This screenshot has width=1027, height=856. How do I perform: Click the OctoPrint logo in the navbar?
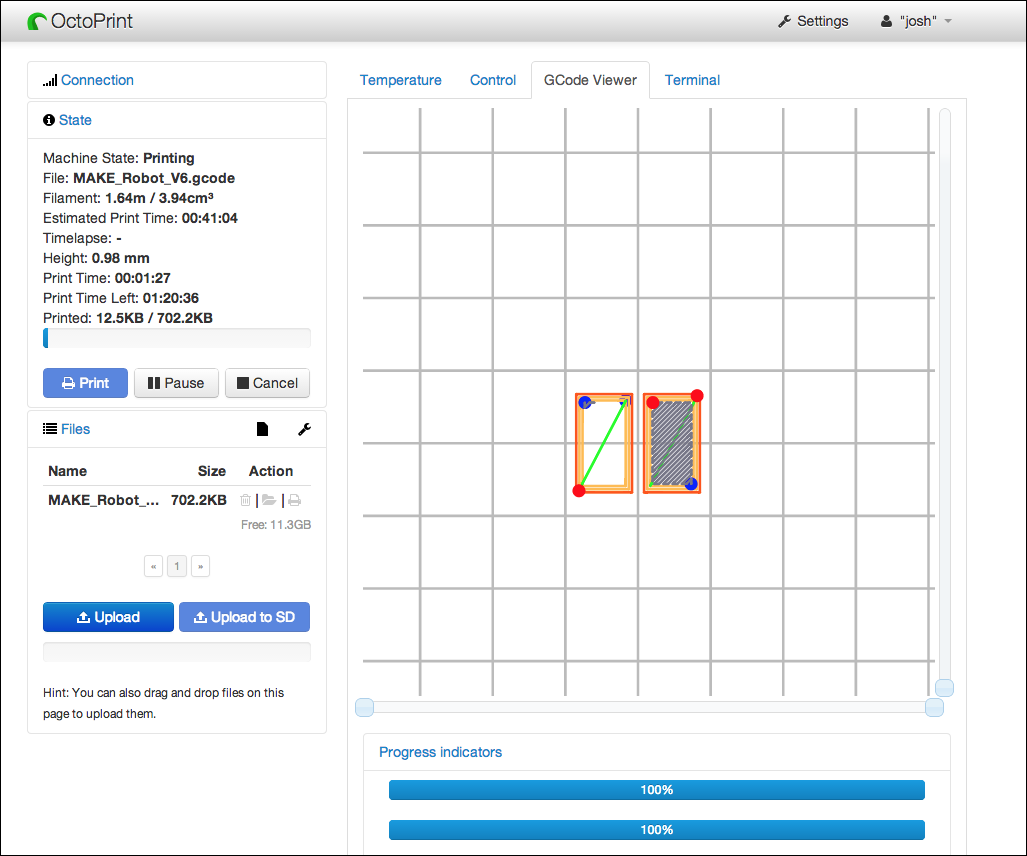point(80,21)
